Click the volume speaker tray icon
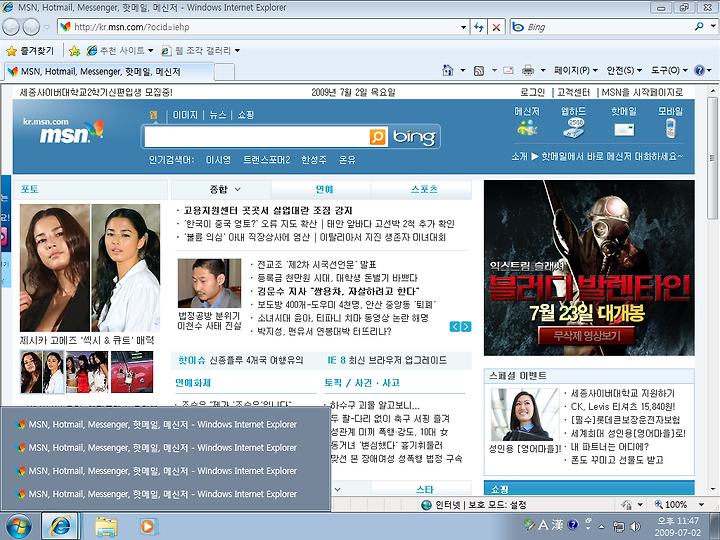 (636, 526)
